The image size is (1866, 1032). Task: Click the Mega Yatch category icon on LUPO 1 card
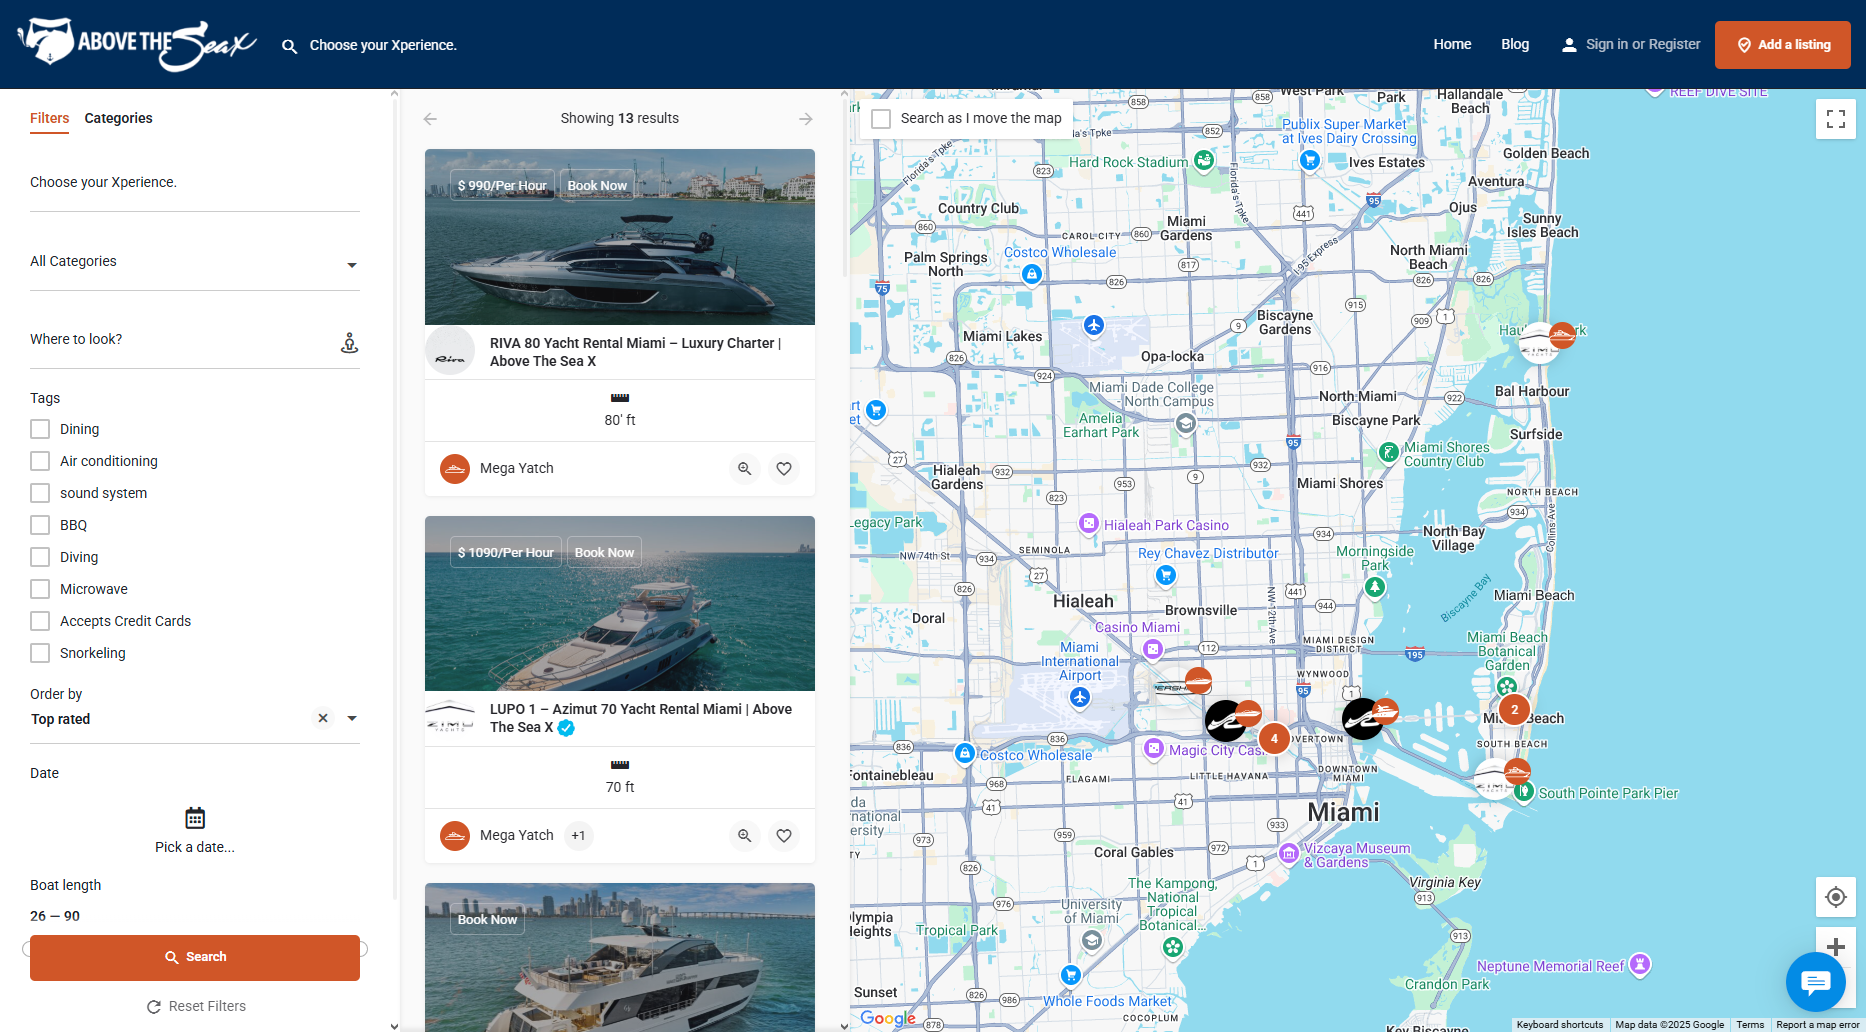point(455,835)
